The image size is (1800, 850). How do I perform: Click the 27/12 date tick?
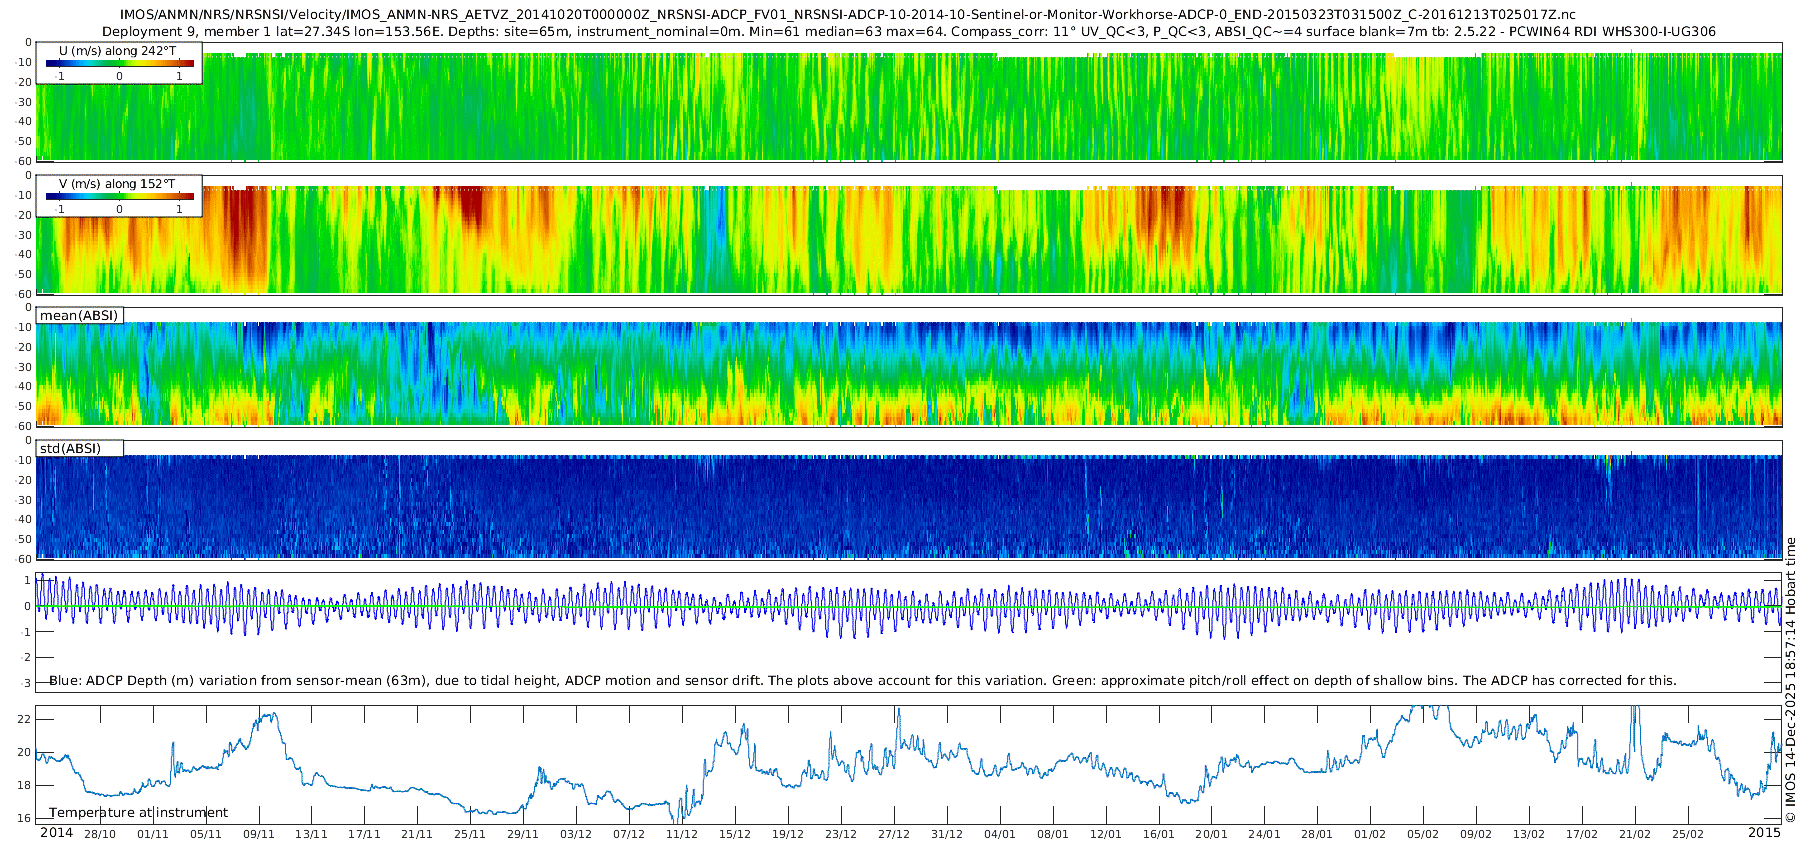pyautogui.click(x=894, y=834)
